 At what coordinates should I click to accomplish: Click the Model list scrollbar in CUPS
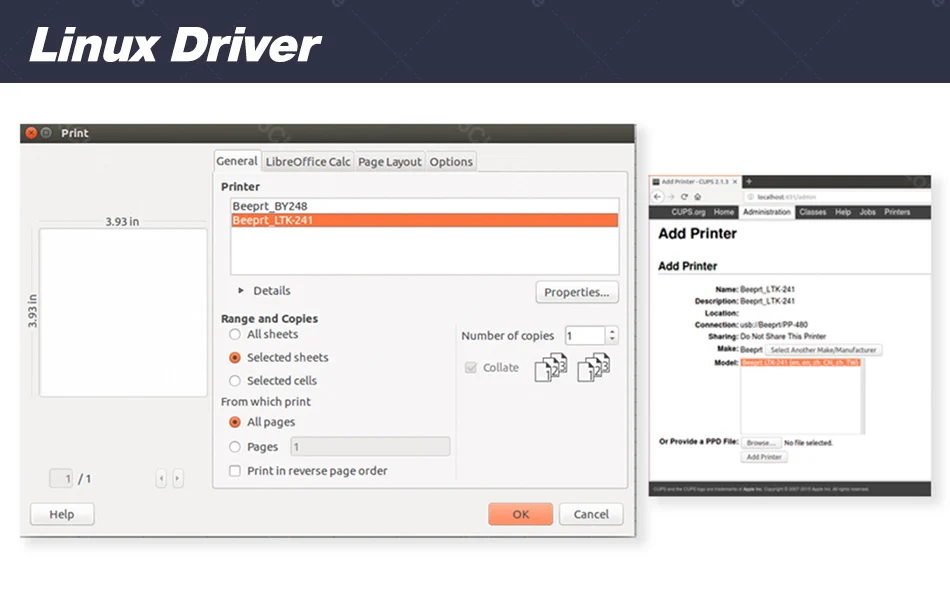[x=862, y=396]
